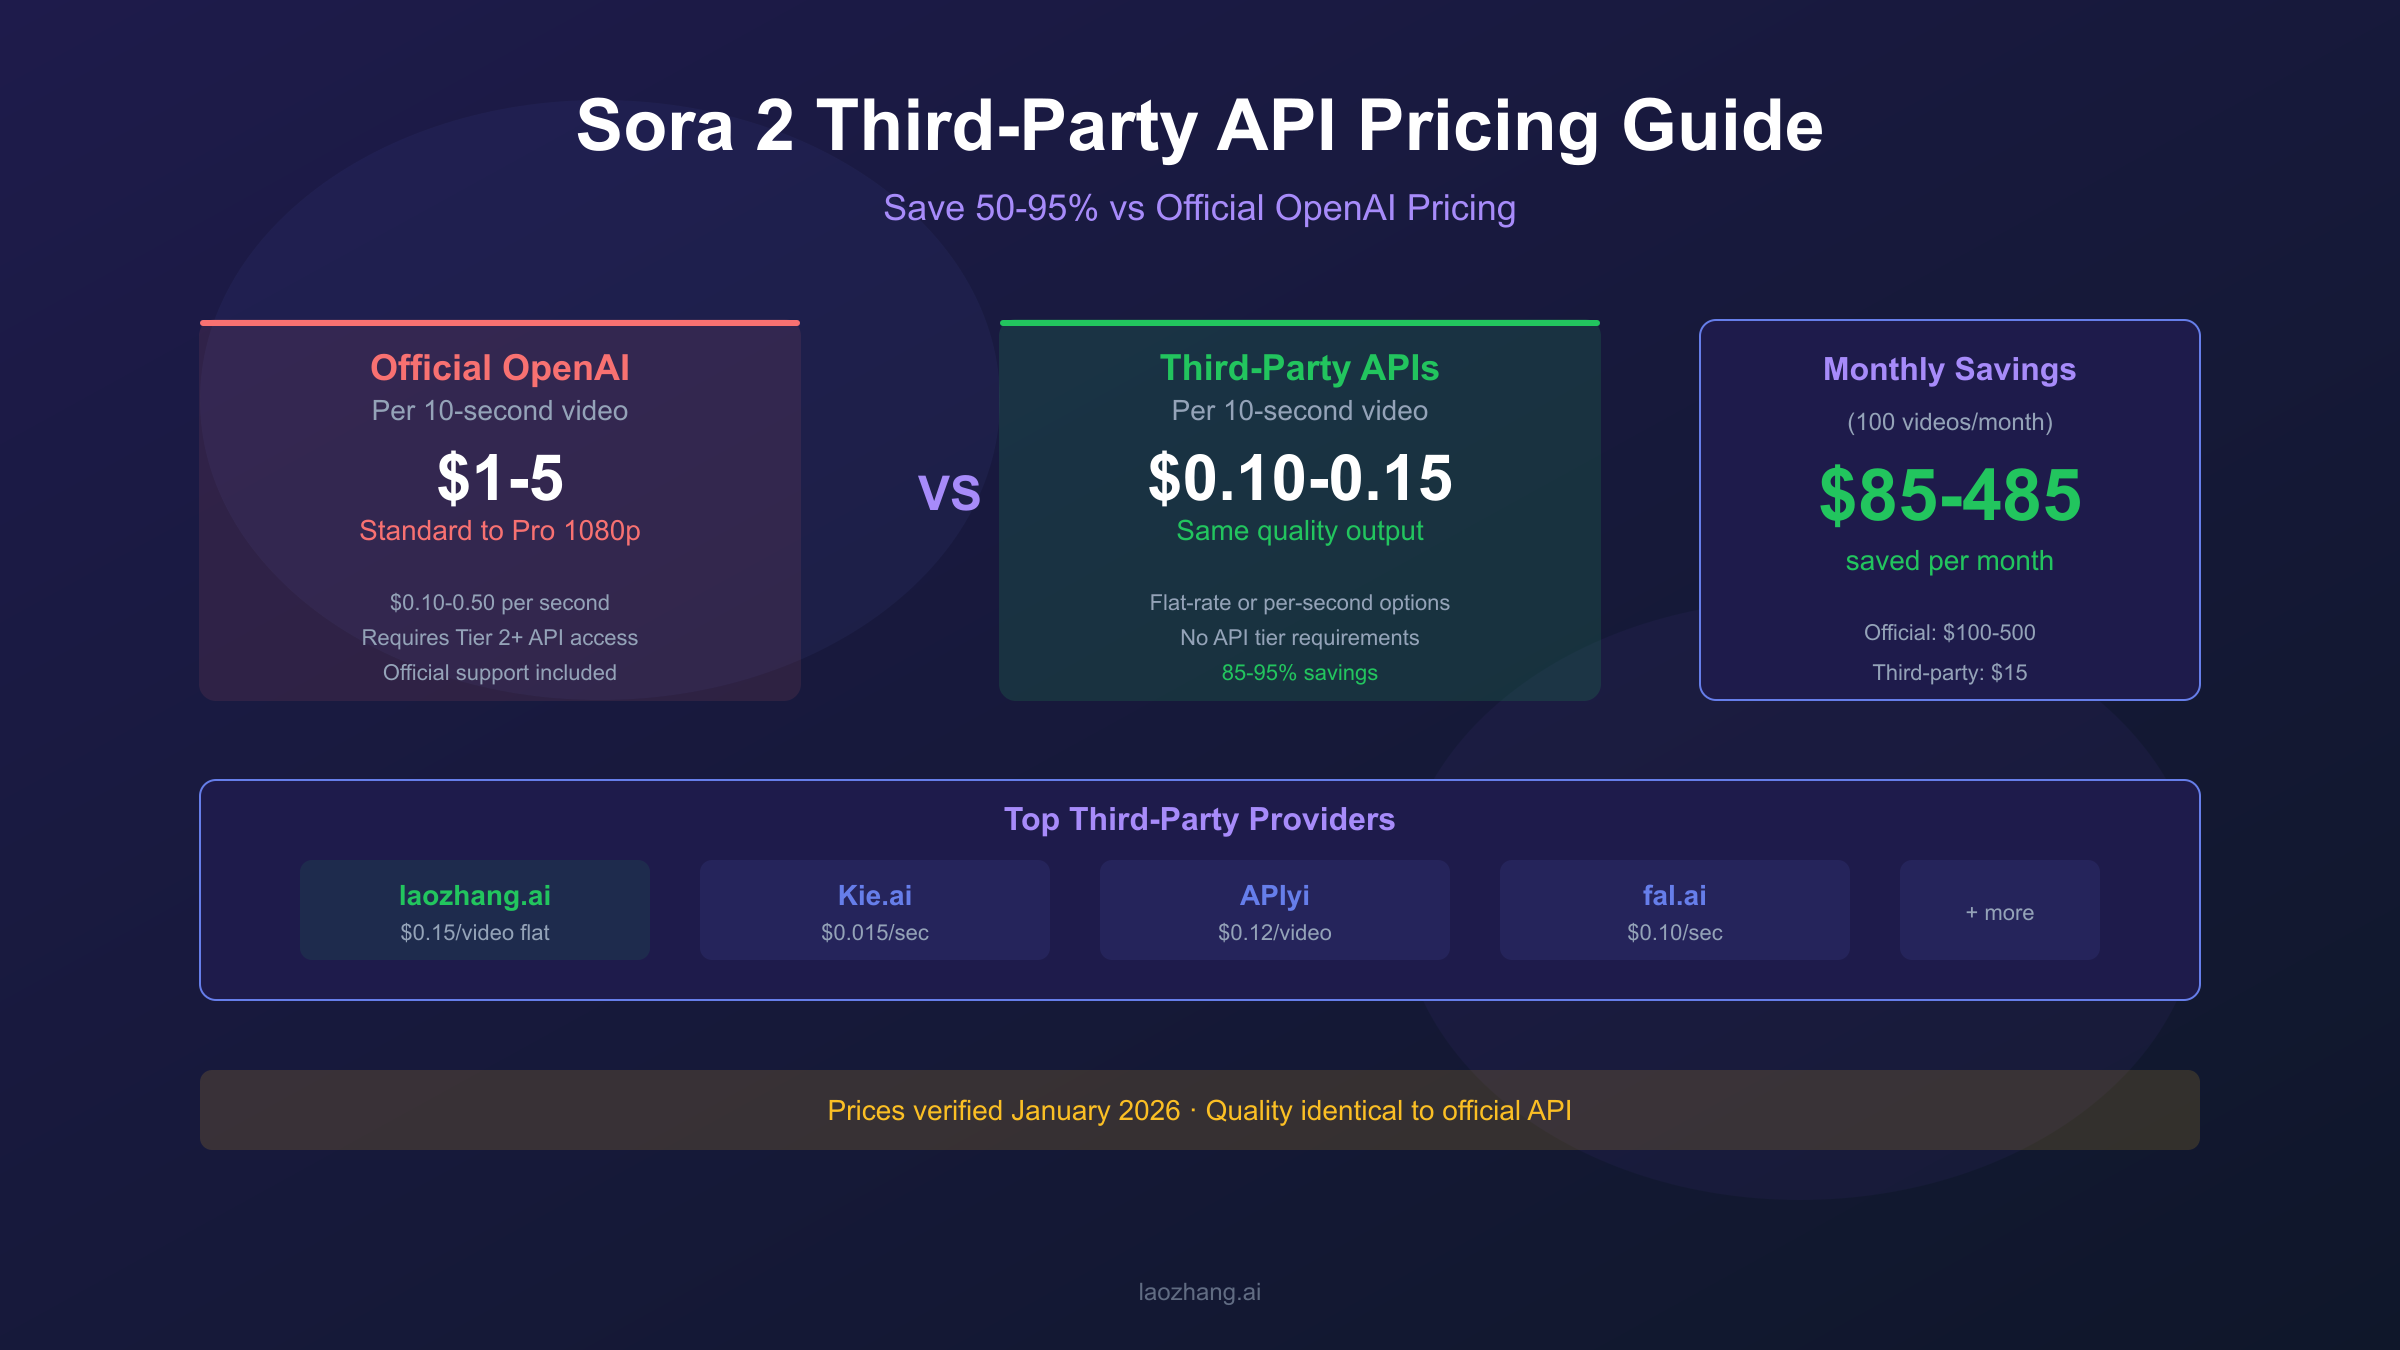Click the '85-95% savings' green text
Viewport: 2400px width, 1350px height.
point(1299,673)
